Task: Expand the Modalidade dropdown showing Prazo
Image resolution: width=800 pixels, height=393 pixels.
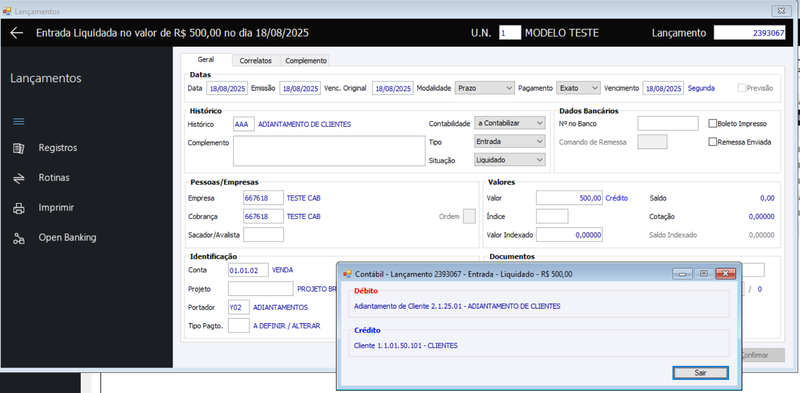Action: (484, 88)
